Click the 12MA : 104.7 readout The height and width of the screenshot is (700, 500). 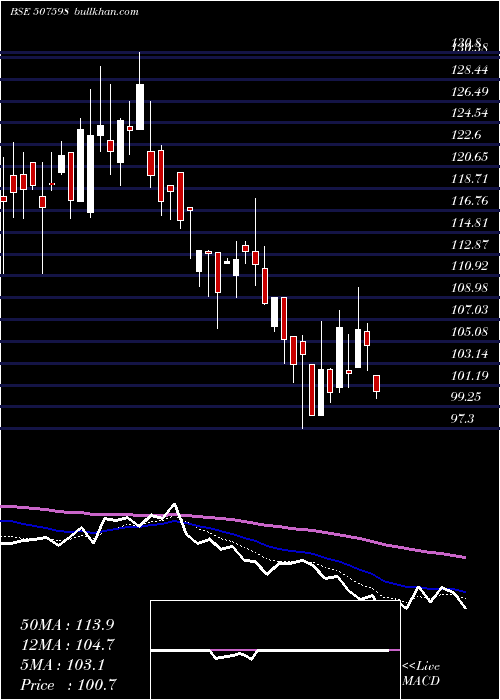(x=67, y=645)
